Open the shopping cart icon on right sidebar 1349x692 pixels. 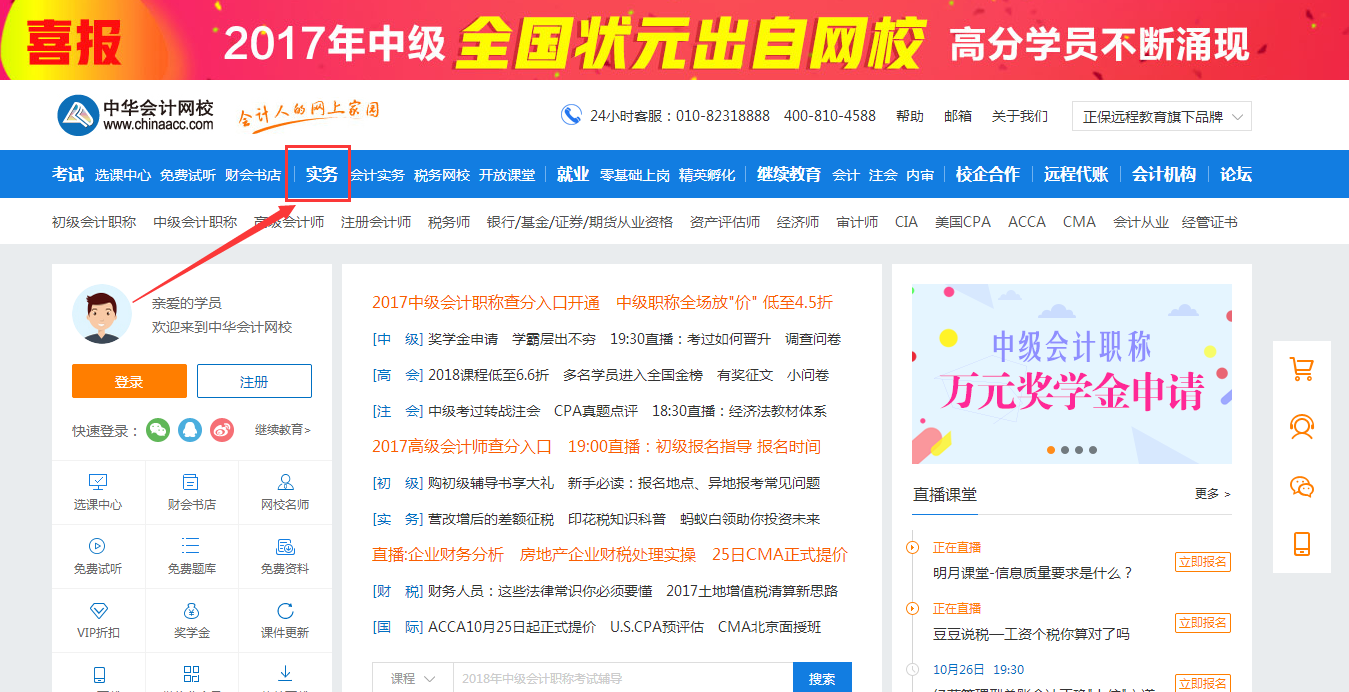pyautogui.click(x=1301, y=368)
